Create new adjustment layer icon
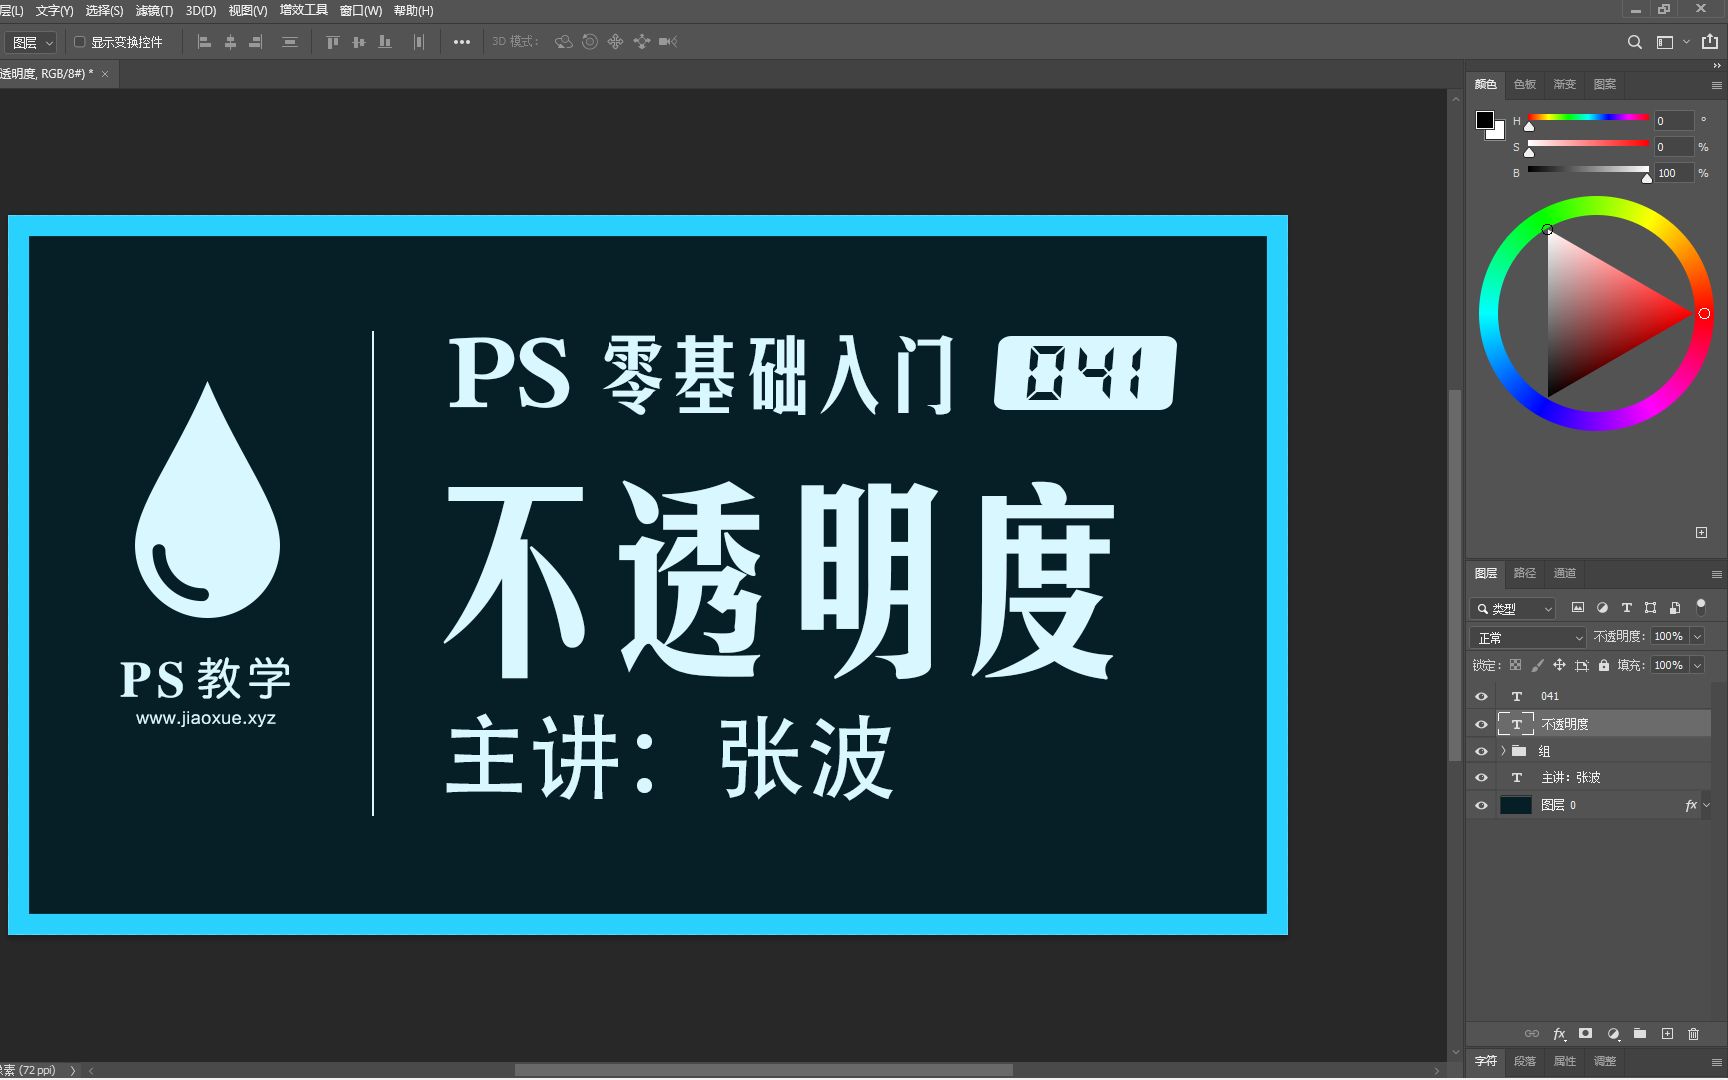 (1613, 1034)
